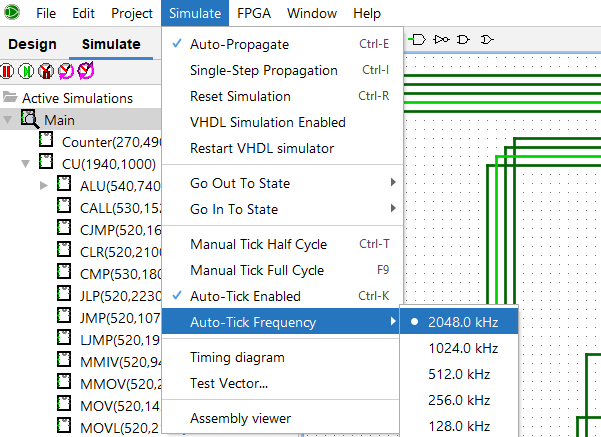Open the Timing diagram
This screenshot has height=437, width=601.
tap(237, 357)
